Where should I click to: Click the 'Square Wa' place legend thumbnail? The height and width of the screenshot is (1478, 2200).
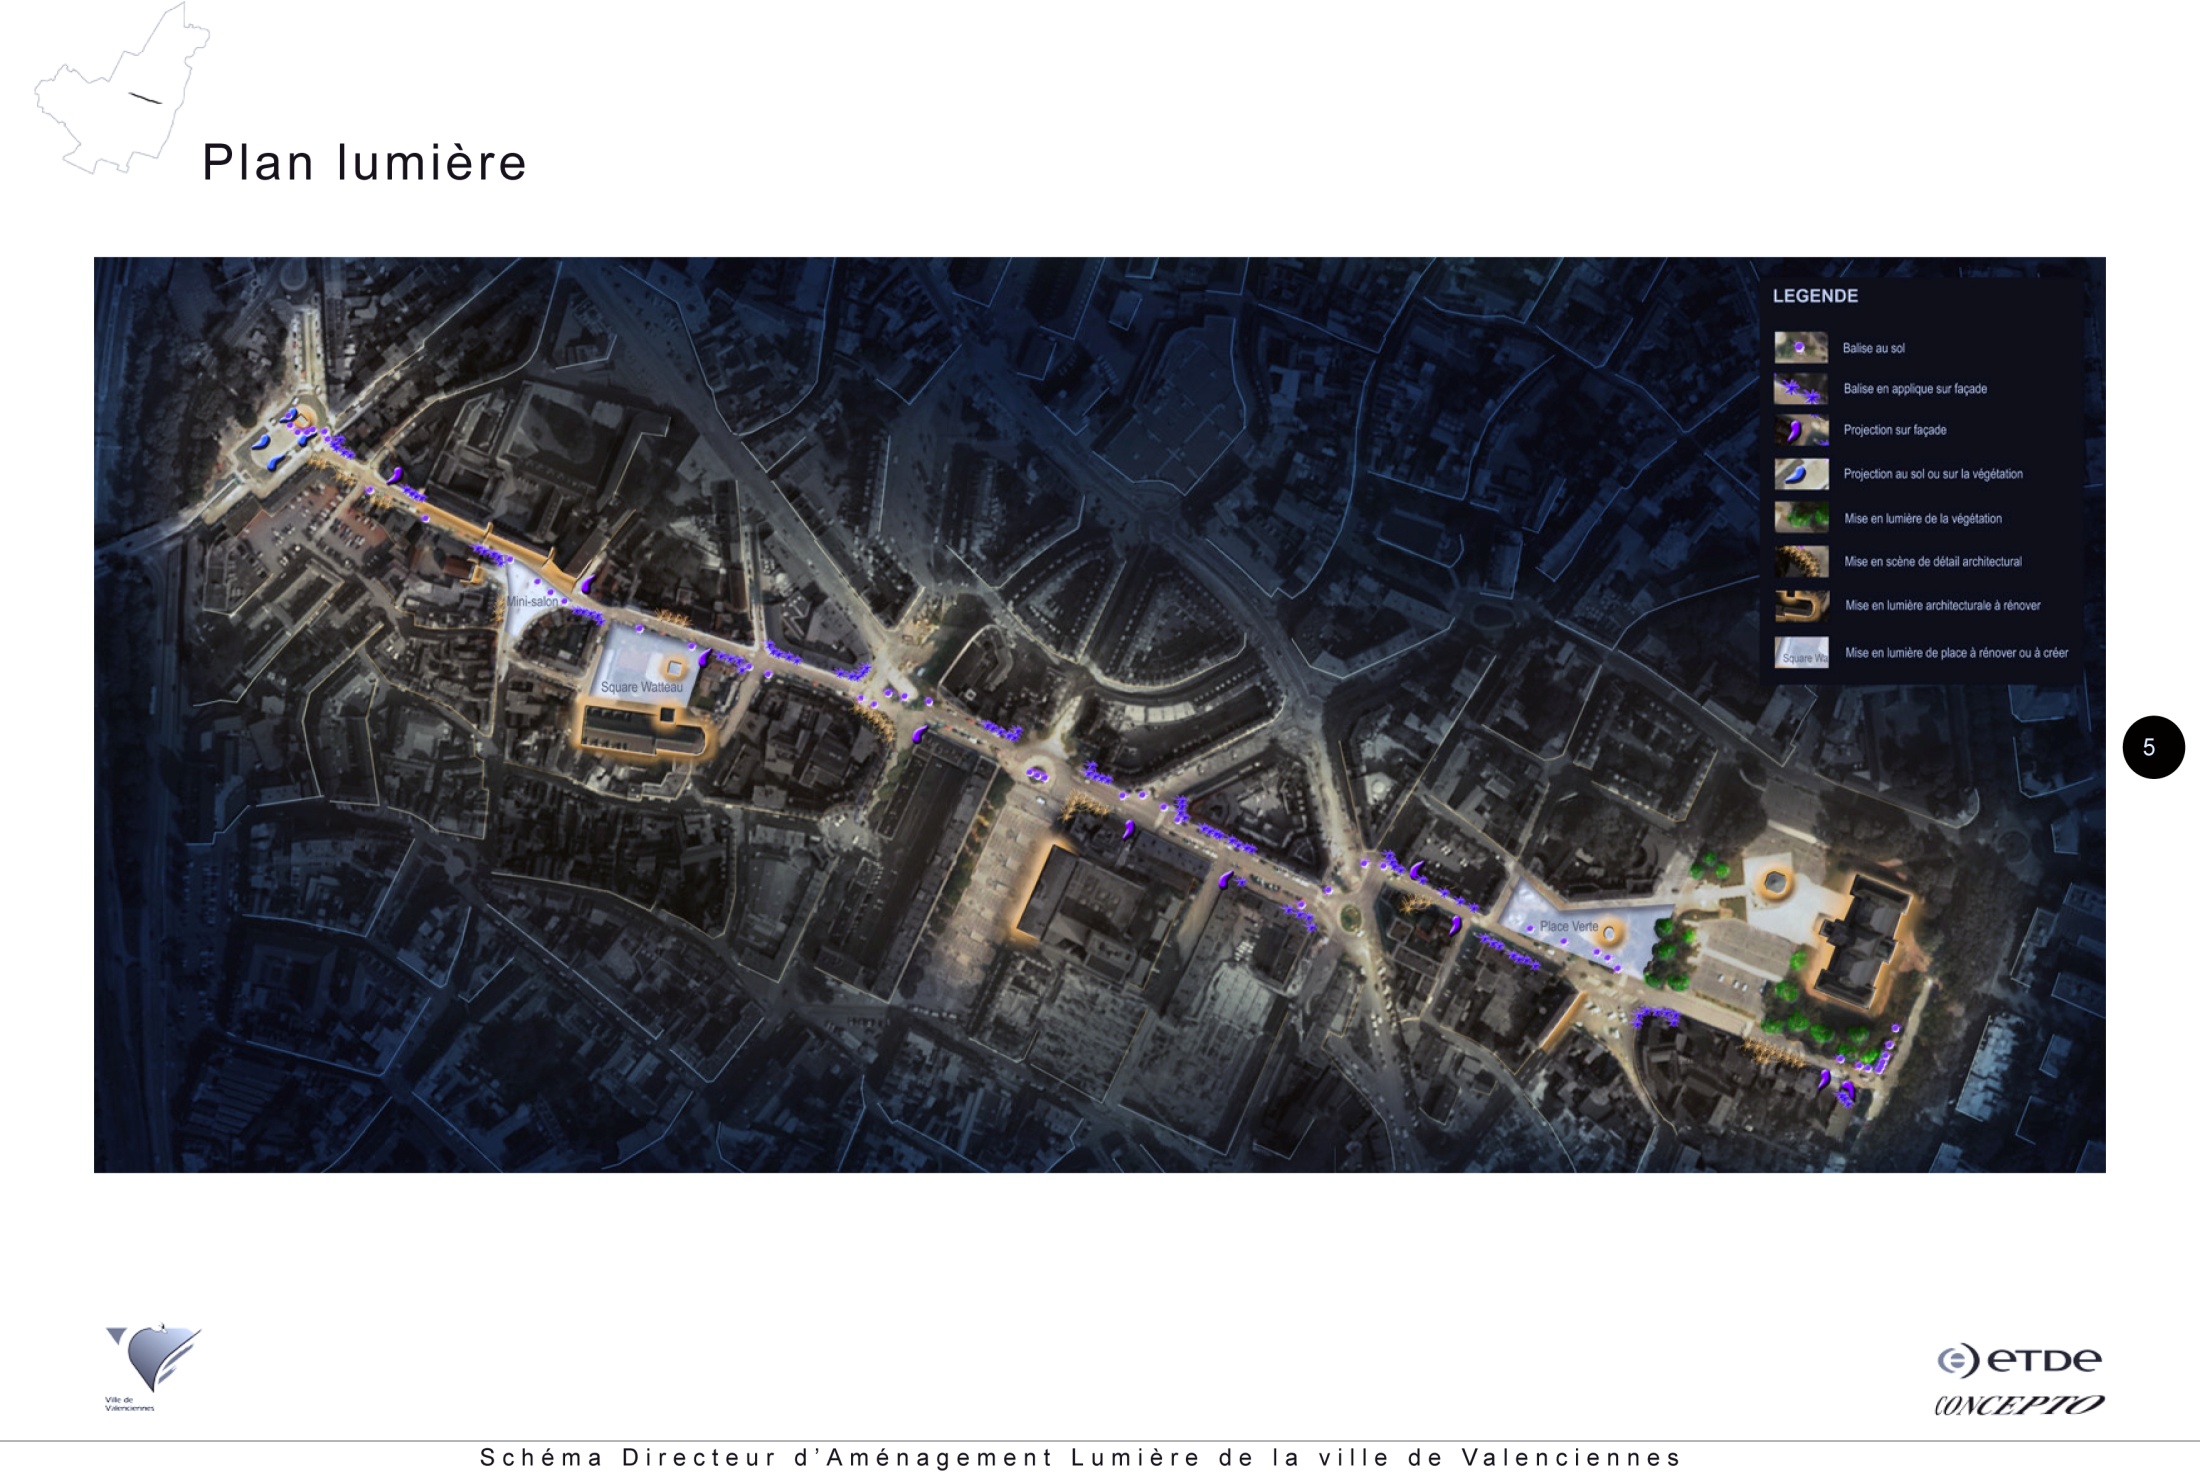1800,653
